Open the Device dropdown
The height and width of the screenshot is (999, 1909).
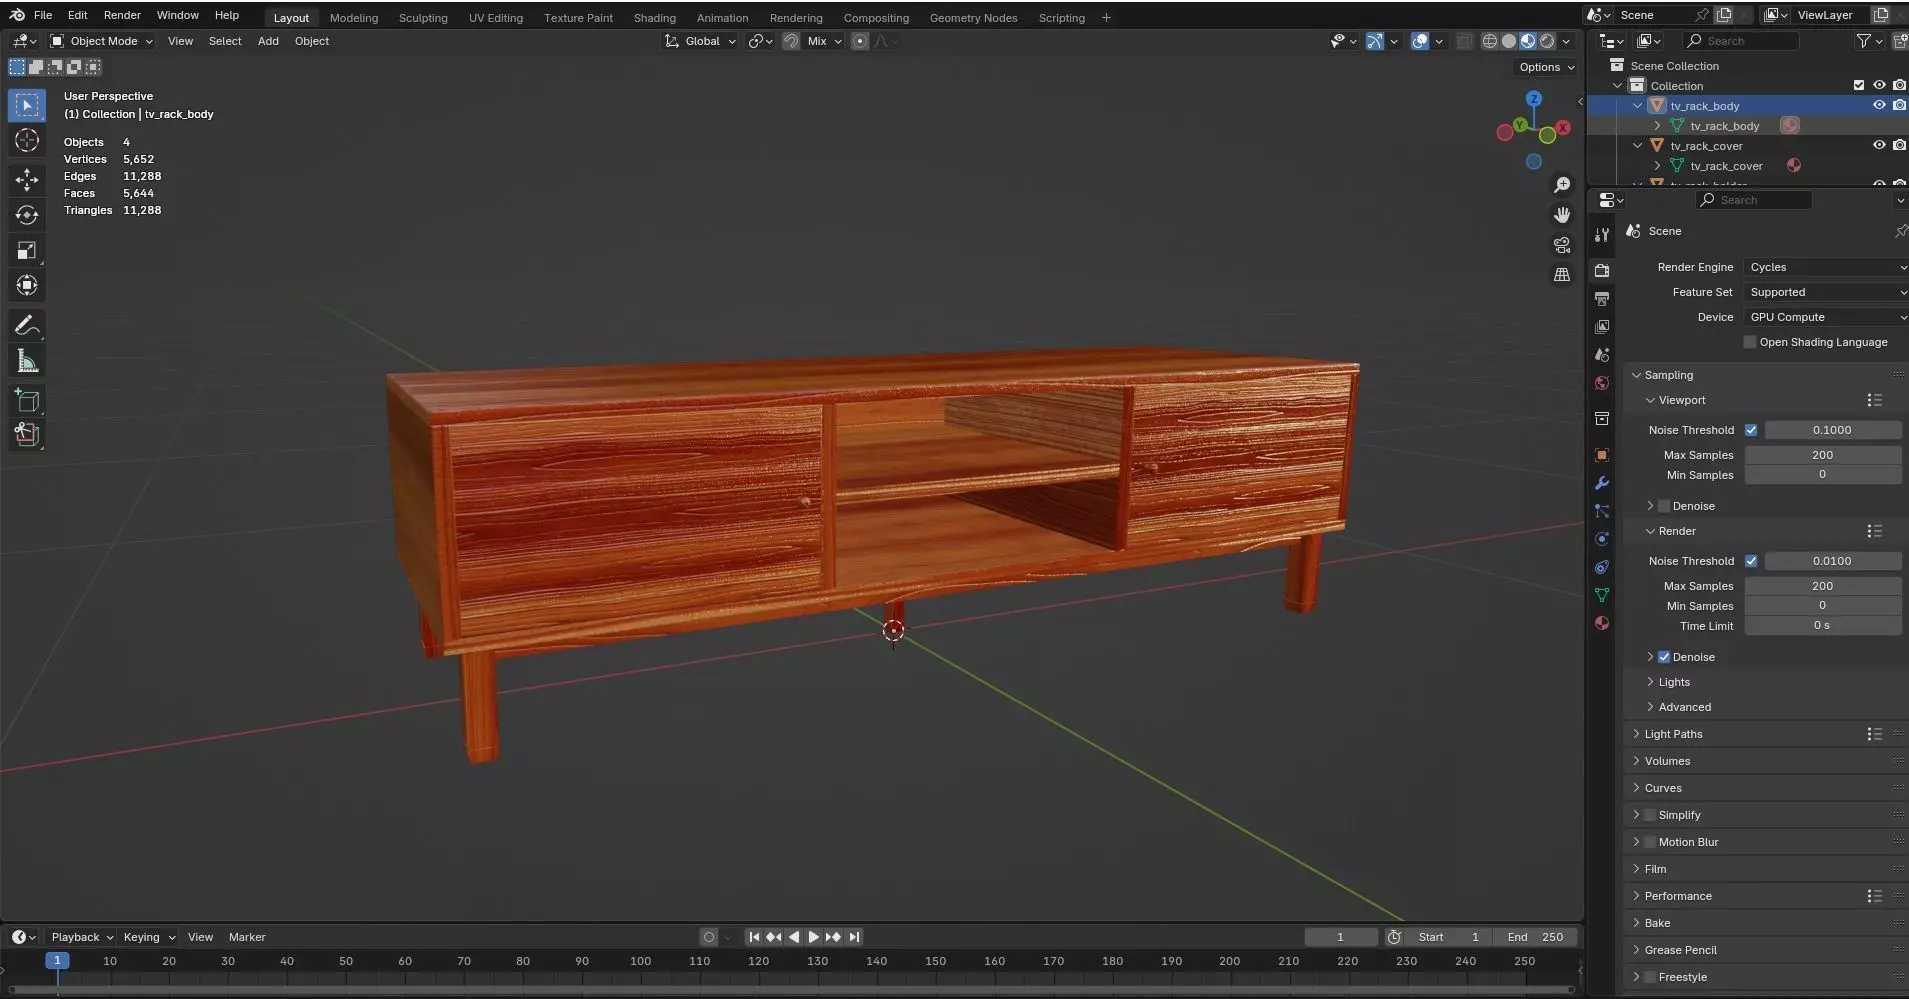click(1826, 317)
